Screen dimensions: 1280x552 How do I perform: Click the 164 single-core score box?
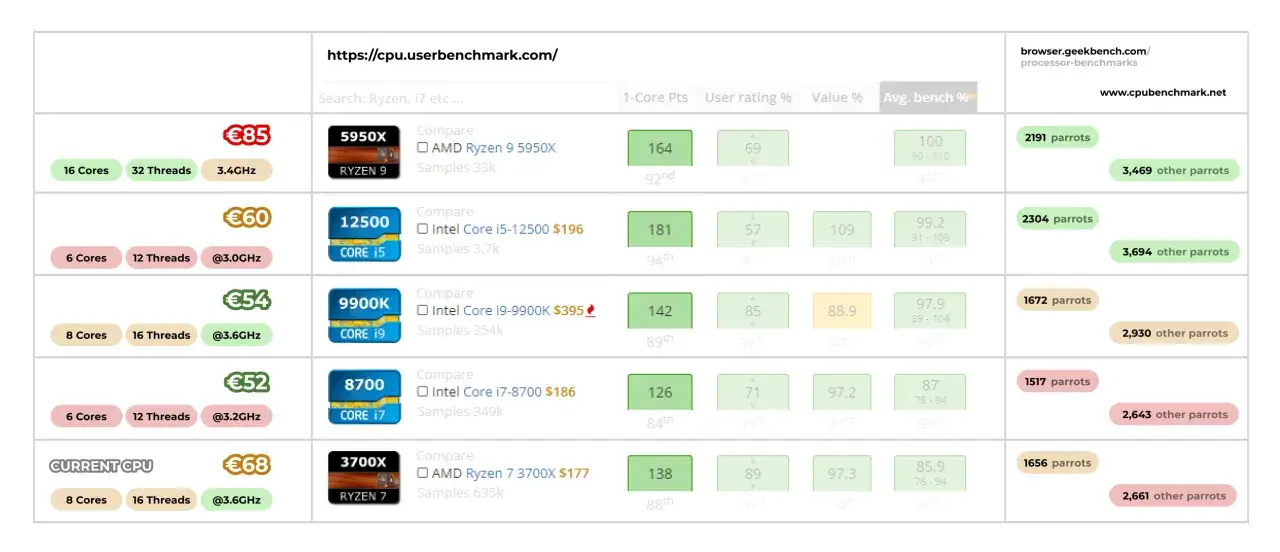pyautogui.click(x=660, y=148)
